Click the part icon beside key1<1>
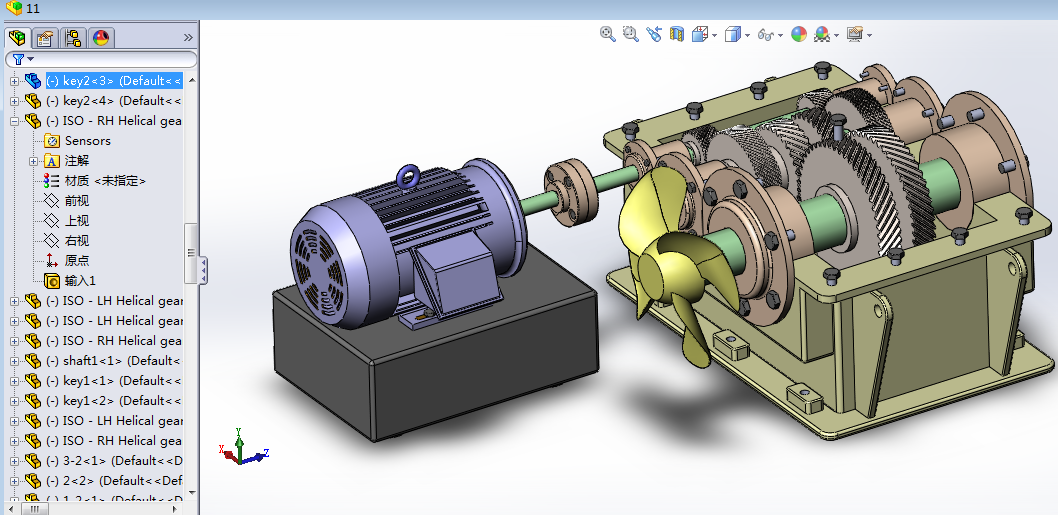The width and height of the screenshot is (1058, 515). (32, 381)
